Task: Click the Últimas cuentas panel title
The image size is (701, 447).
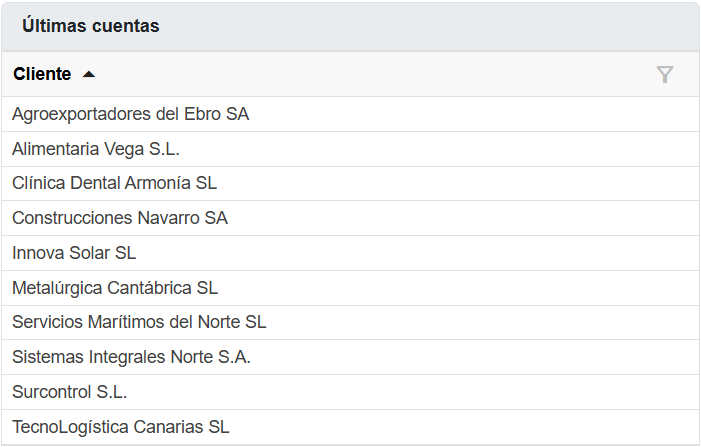Action: point(91,27)
